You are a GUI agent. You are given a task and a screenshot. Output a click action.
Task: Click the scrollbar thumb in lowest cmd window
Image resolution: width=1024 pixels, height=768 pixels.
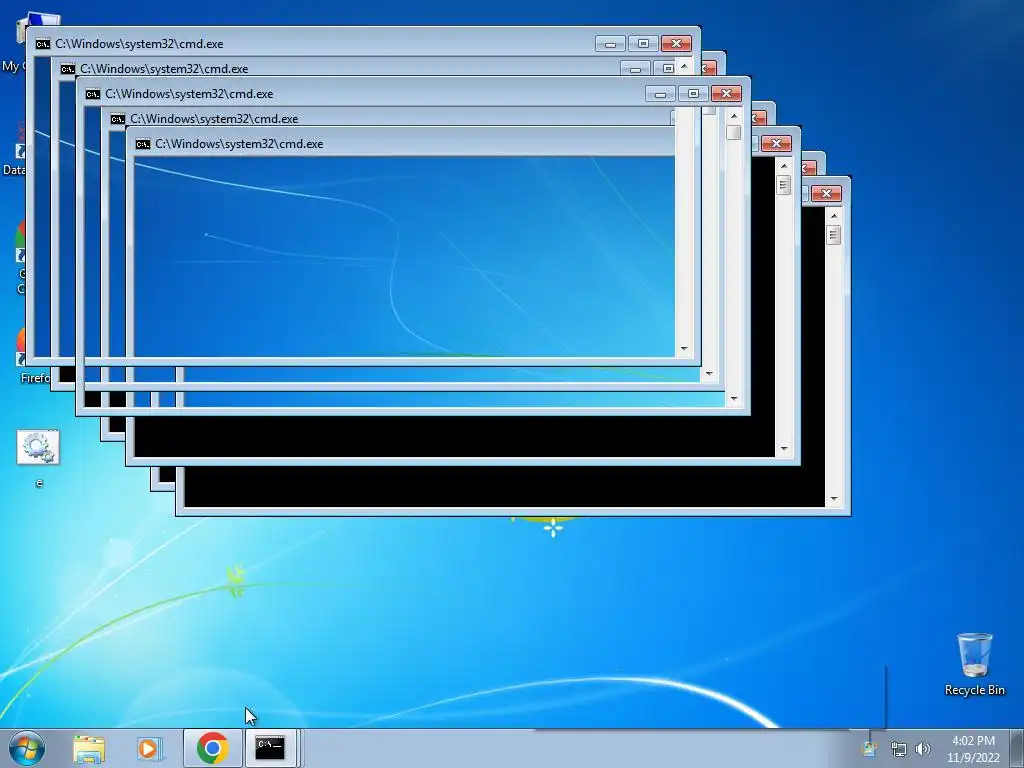pos(833,234)
